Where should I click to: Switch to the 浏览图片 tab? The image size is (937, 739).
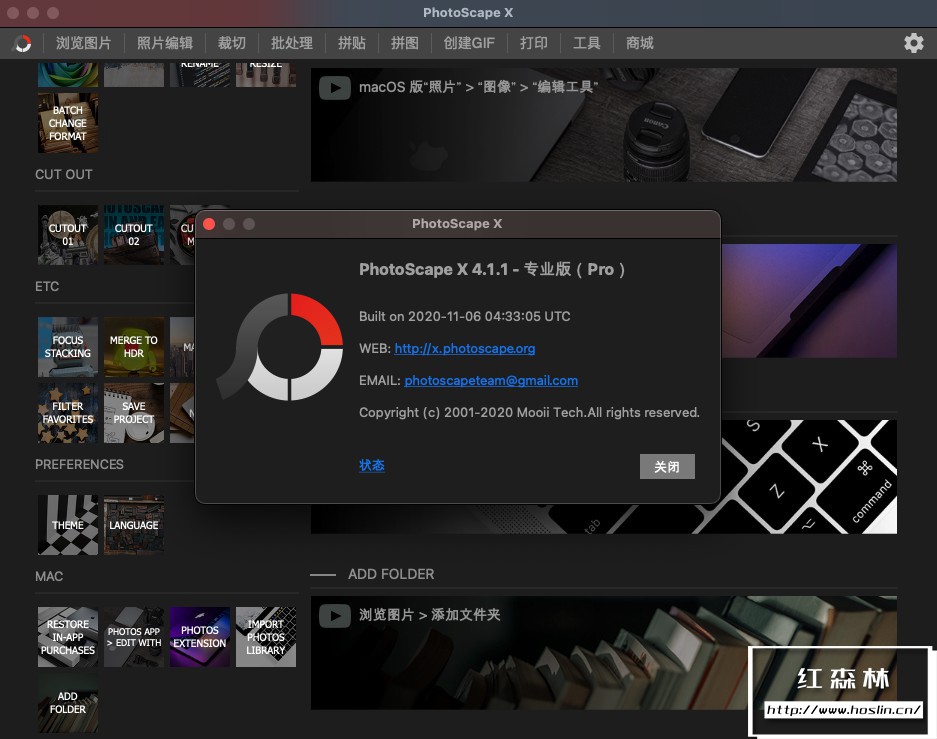84,43
